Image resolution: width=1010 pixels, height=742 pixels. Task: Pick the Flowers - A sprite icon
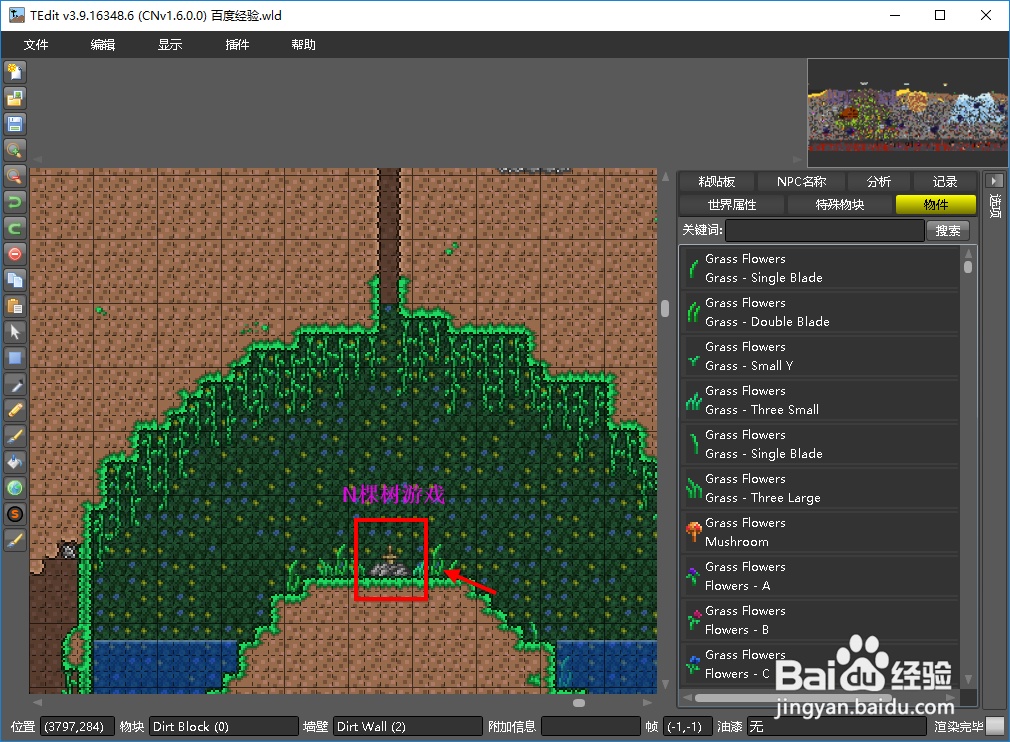tap(694, 576)
